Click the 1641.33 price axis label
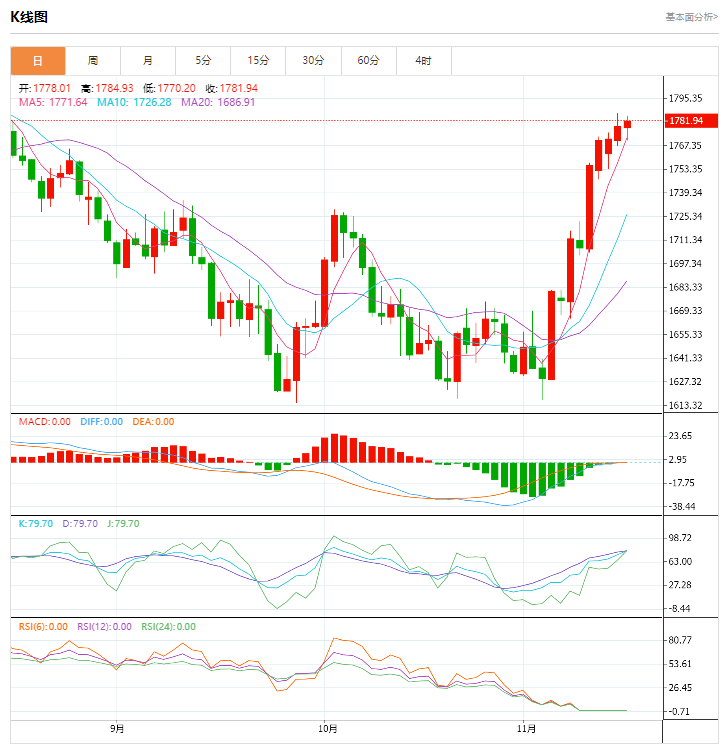This screenshot has width=722, height=748. click(x=686, y=358)
